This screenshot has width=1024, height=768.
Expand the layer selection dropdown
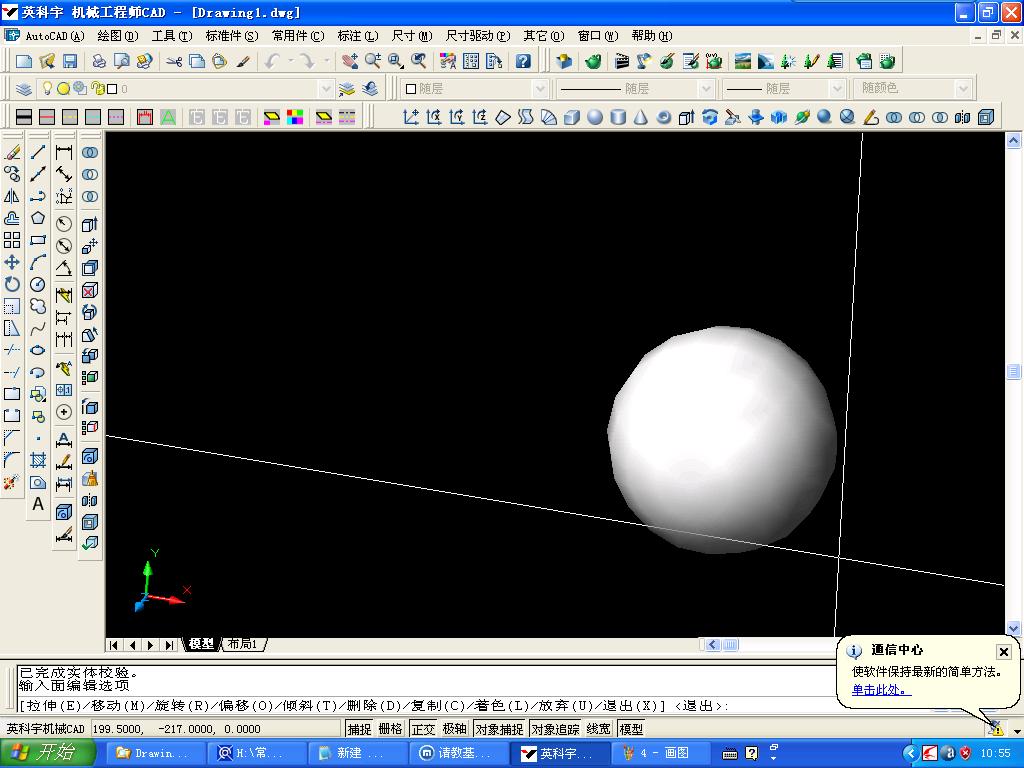pos(325,89)
